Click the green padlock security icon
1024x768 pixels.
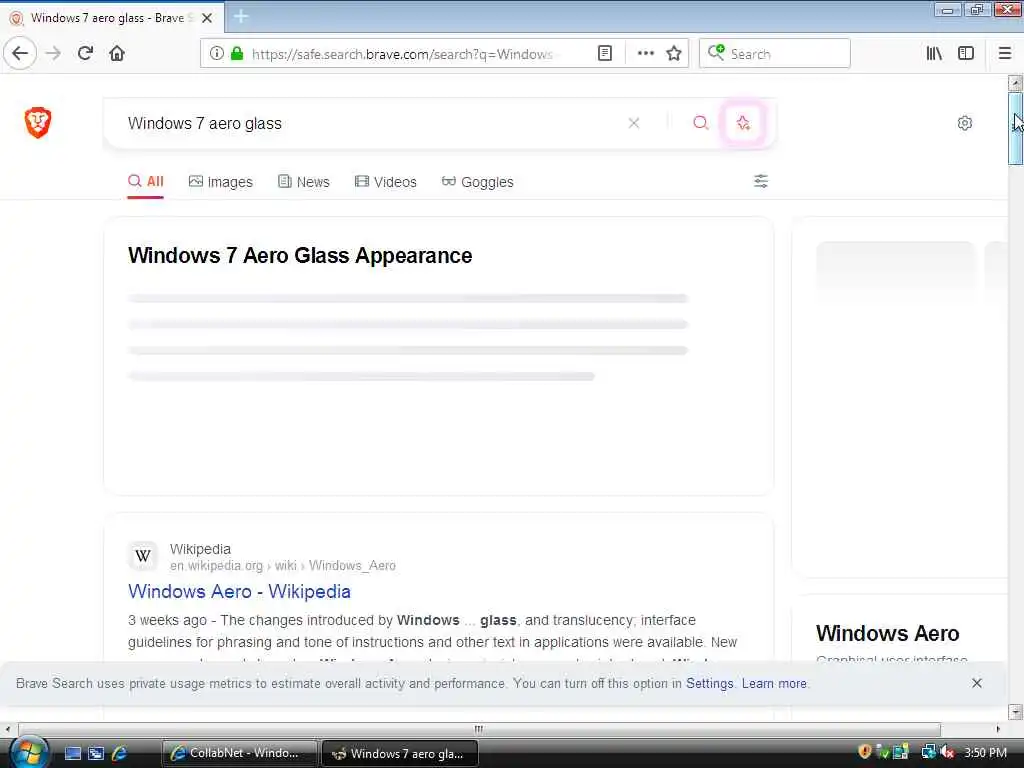point(237,54)
